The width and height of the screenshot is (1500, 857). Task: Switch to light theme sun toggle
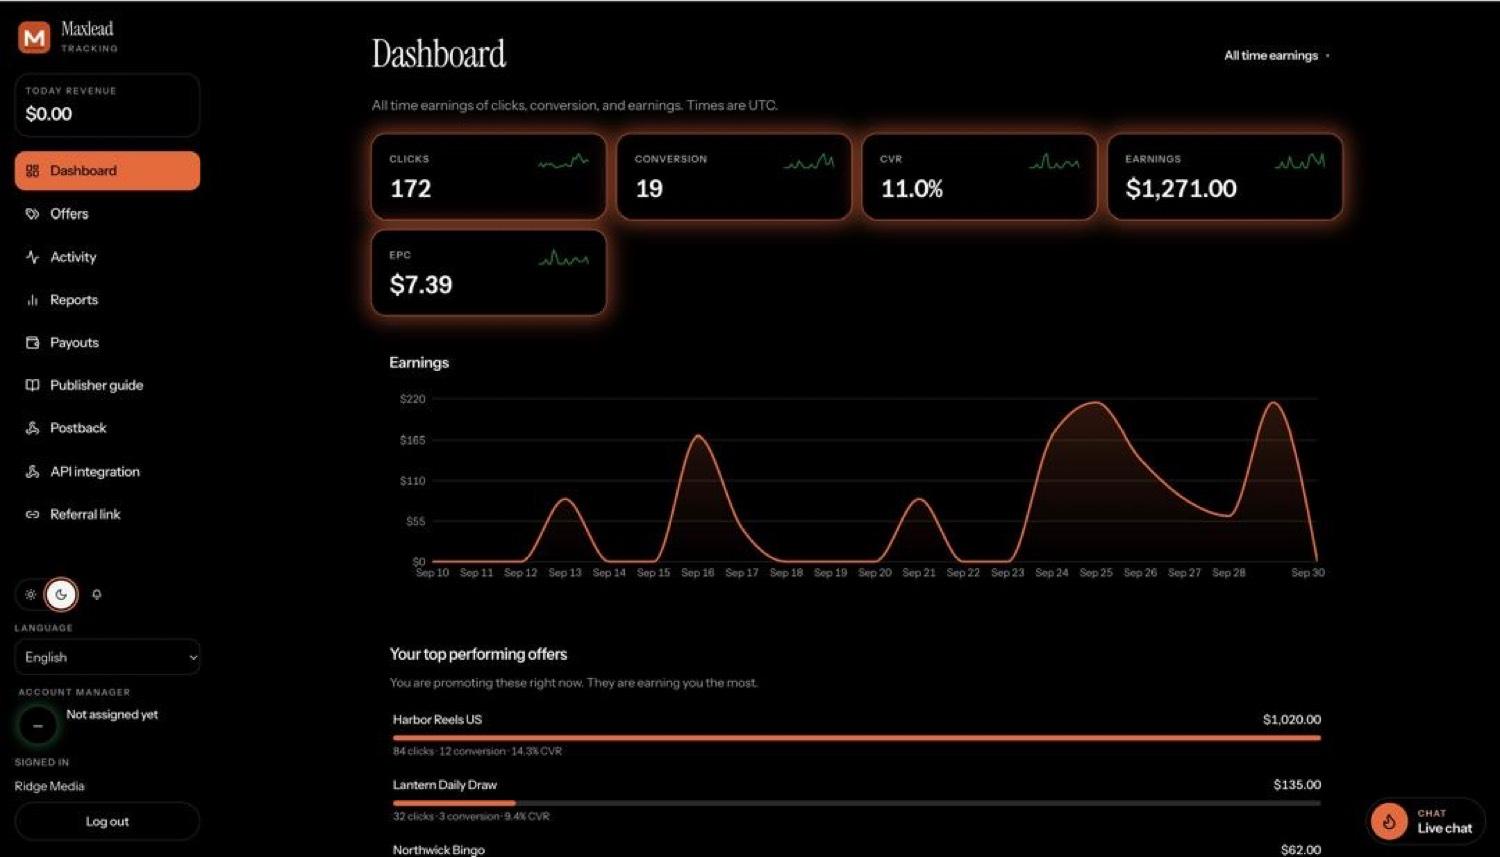(31, 594)
